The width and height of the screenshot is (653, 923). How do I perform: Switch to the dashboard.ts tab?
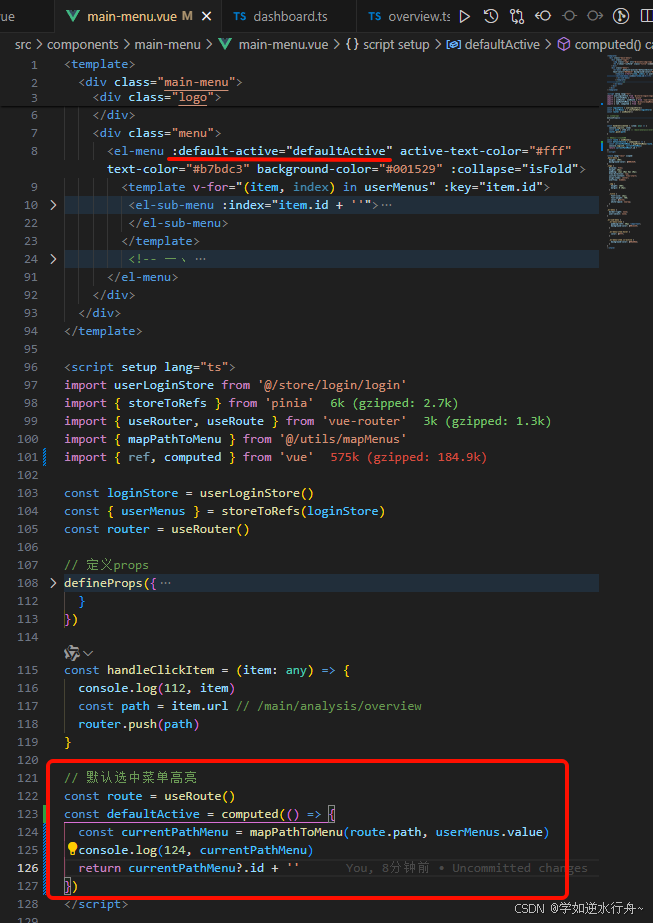pyautogui.click(x=289, y=16)
